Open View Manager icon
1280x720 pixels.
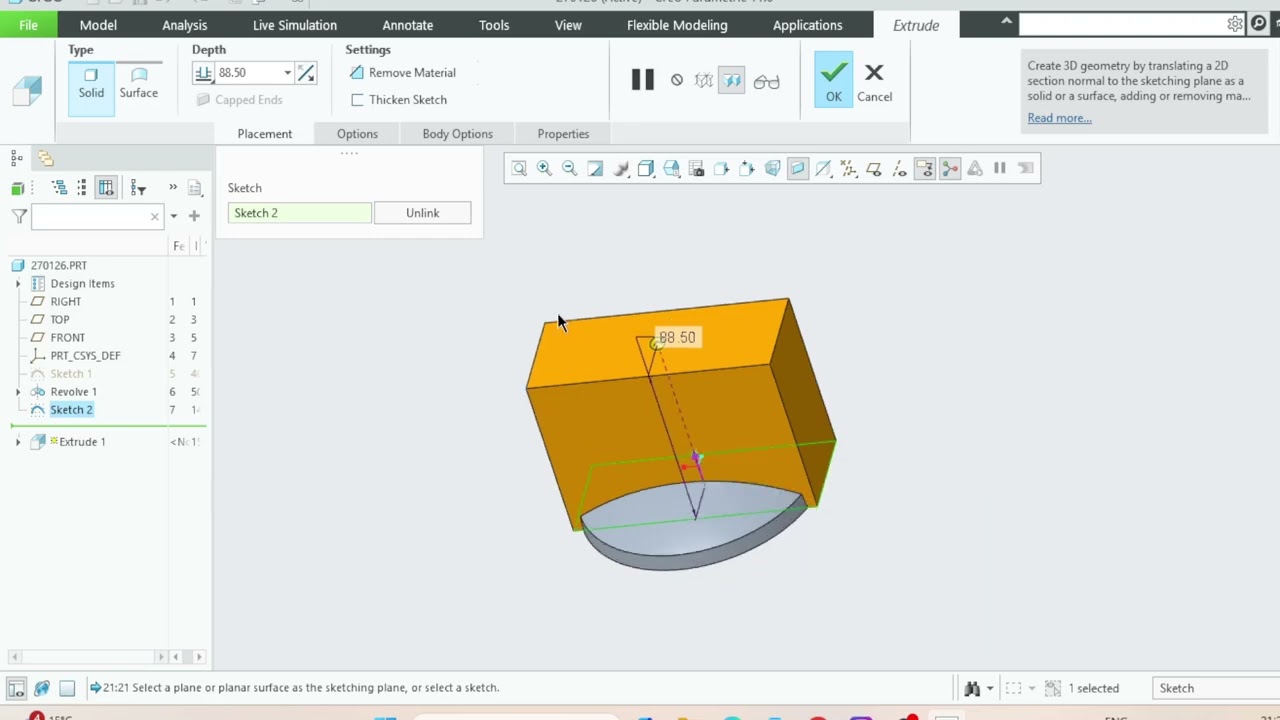tap(671, 168)
